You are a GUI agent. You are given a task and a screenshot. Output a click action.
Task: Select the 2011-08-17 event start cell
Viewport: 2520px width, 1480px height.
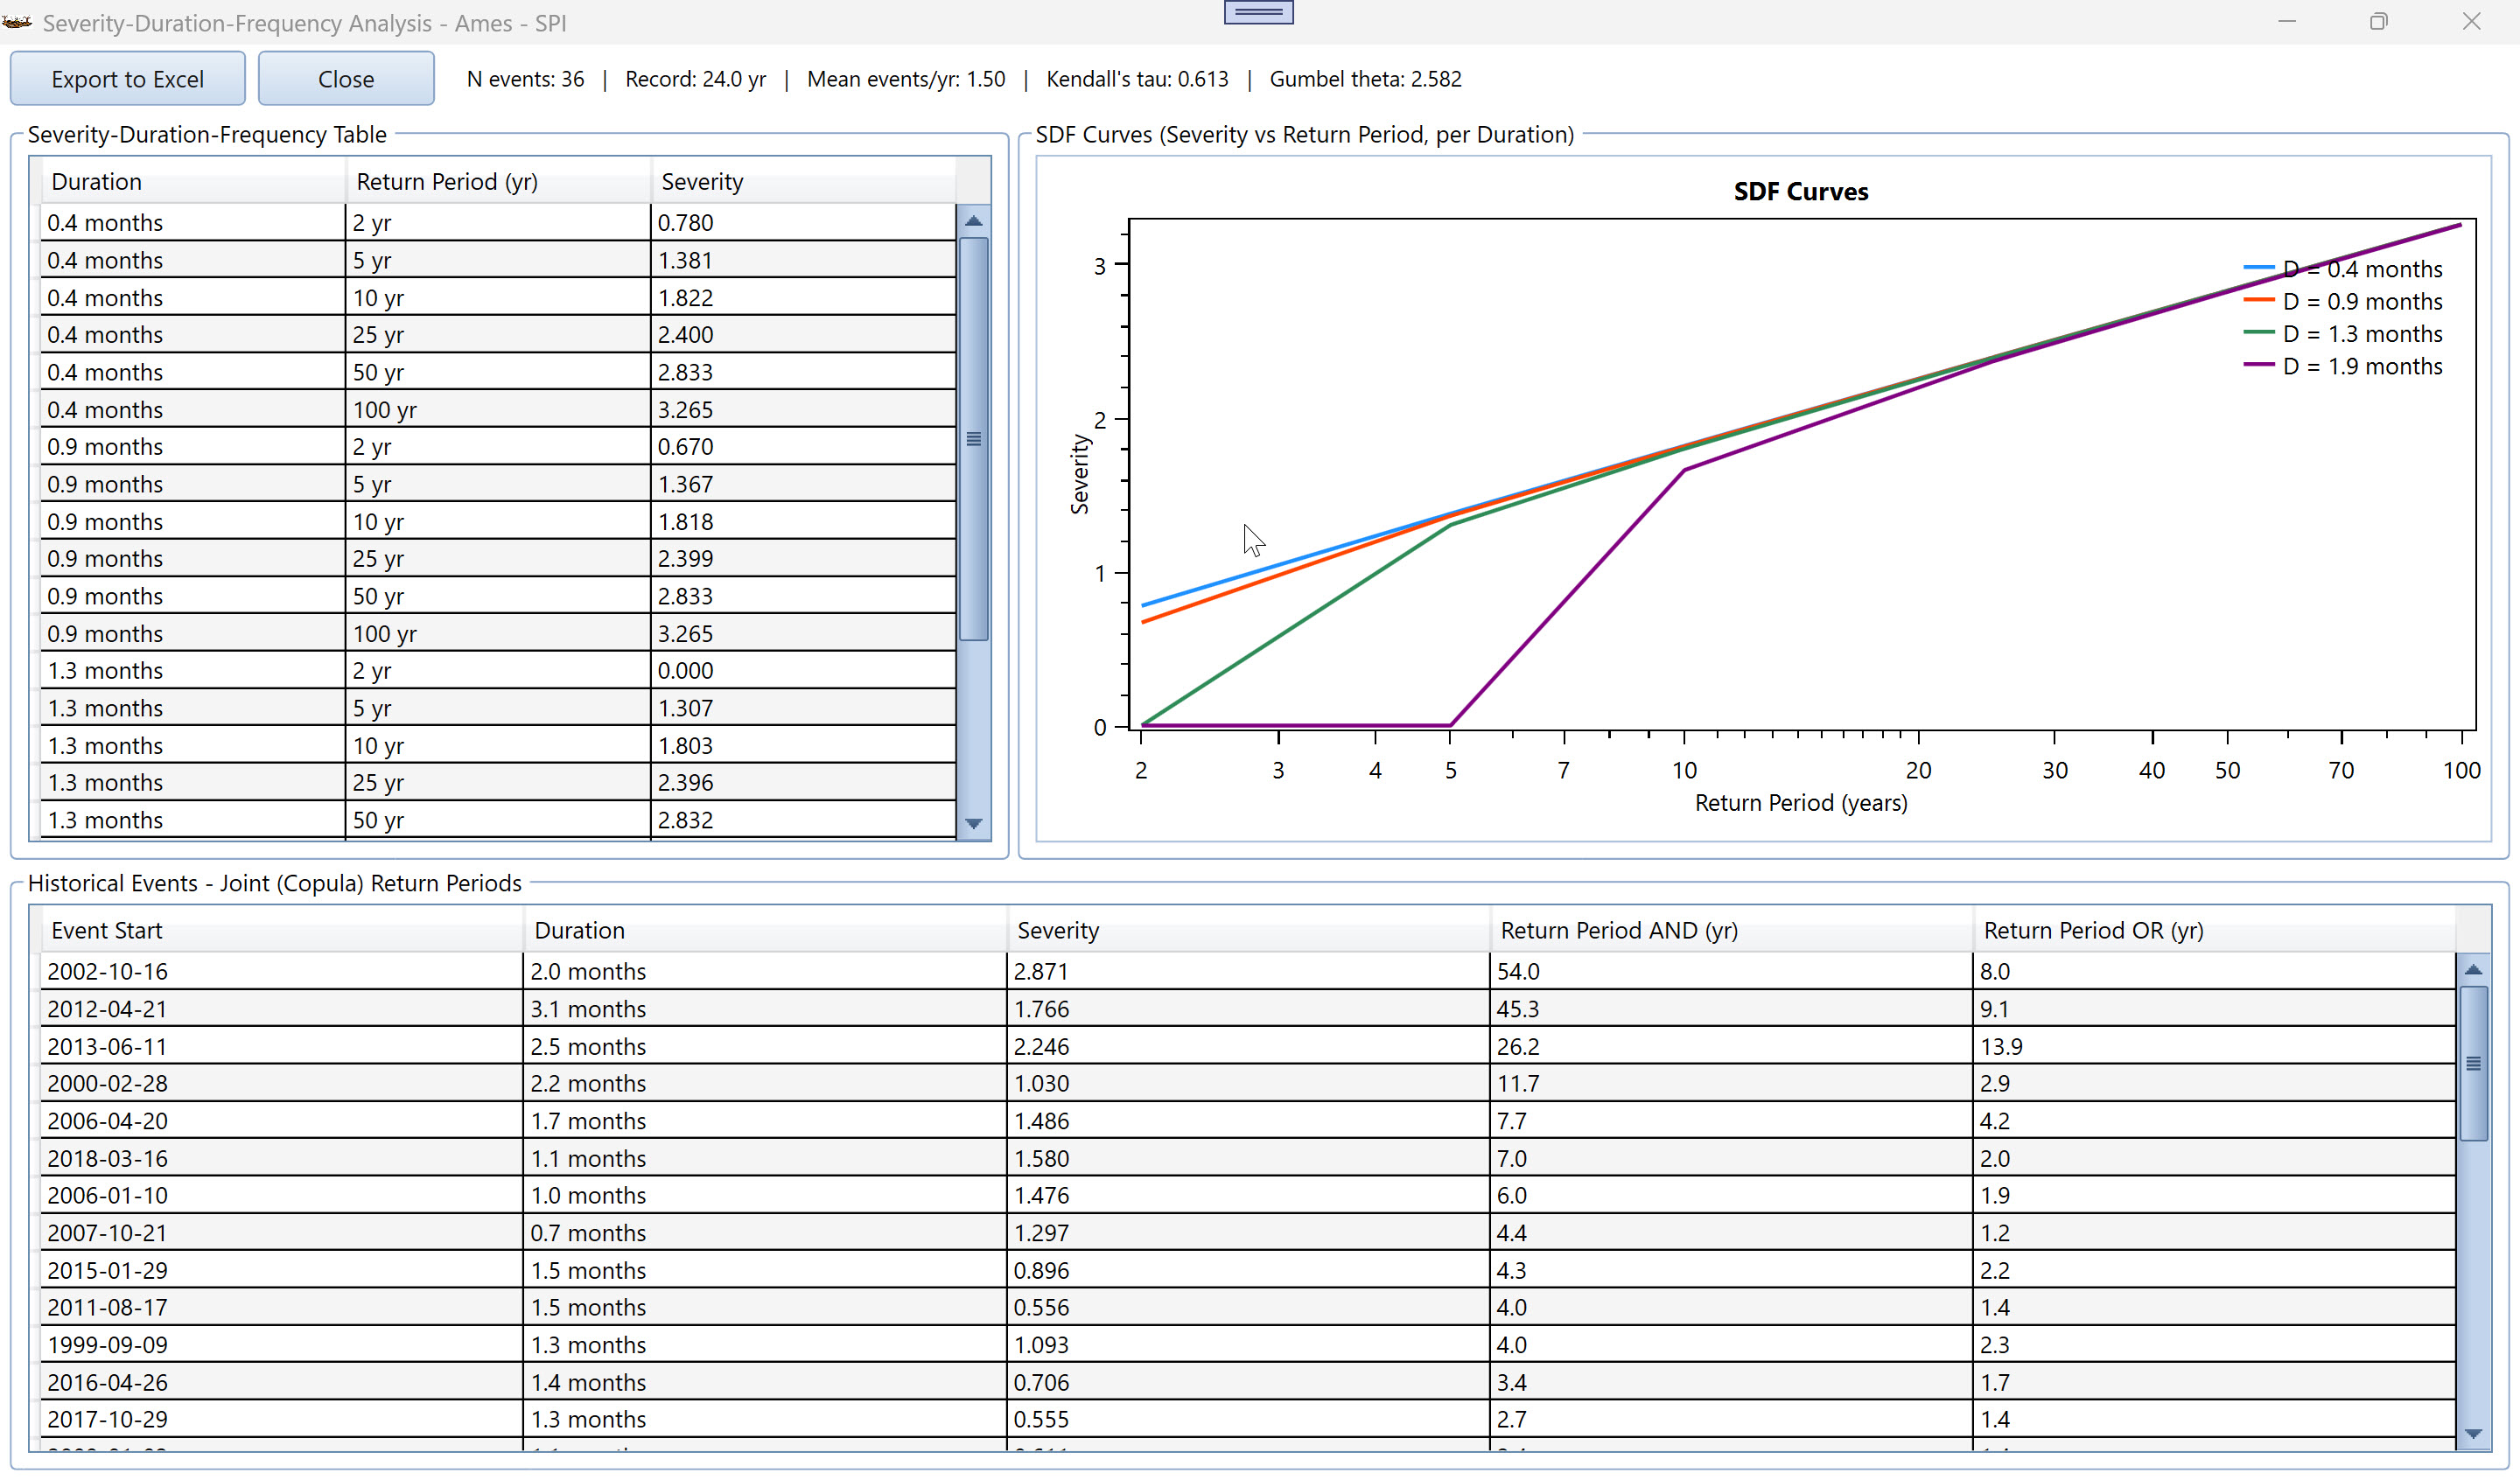[282, 1307]
